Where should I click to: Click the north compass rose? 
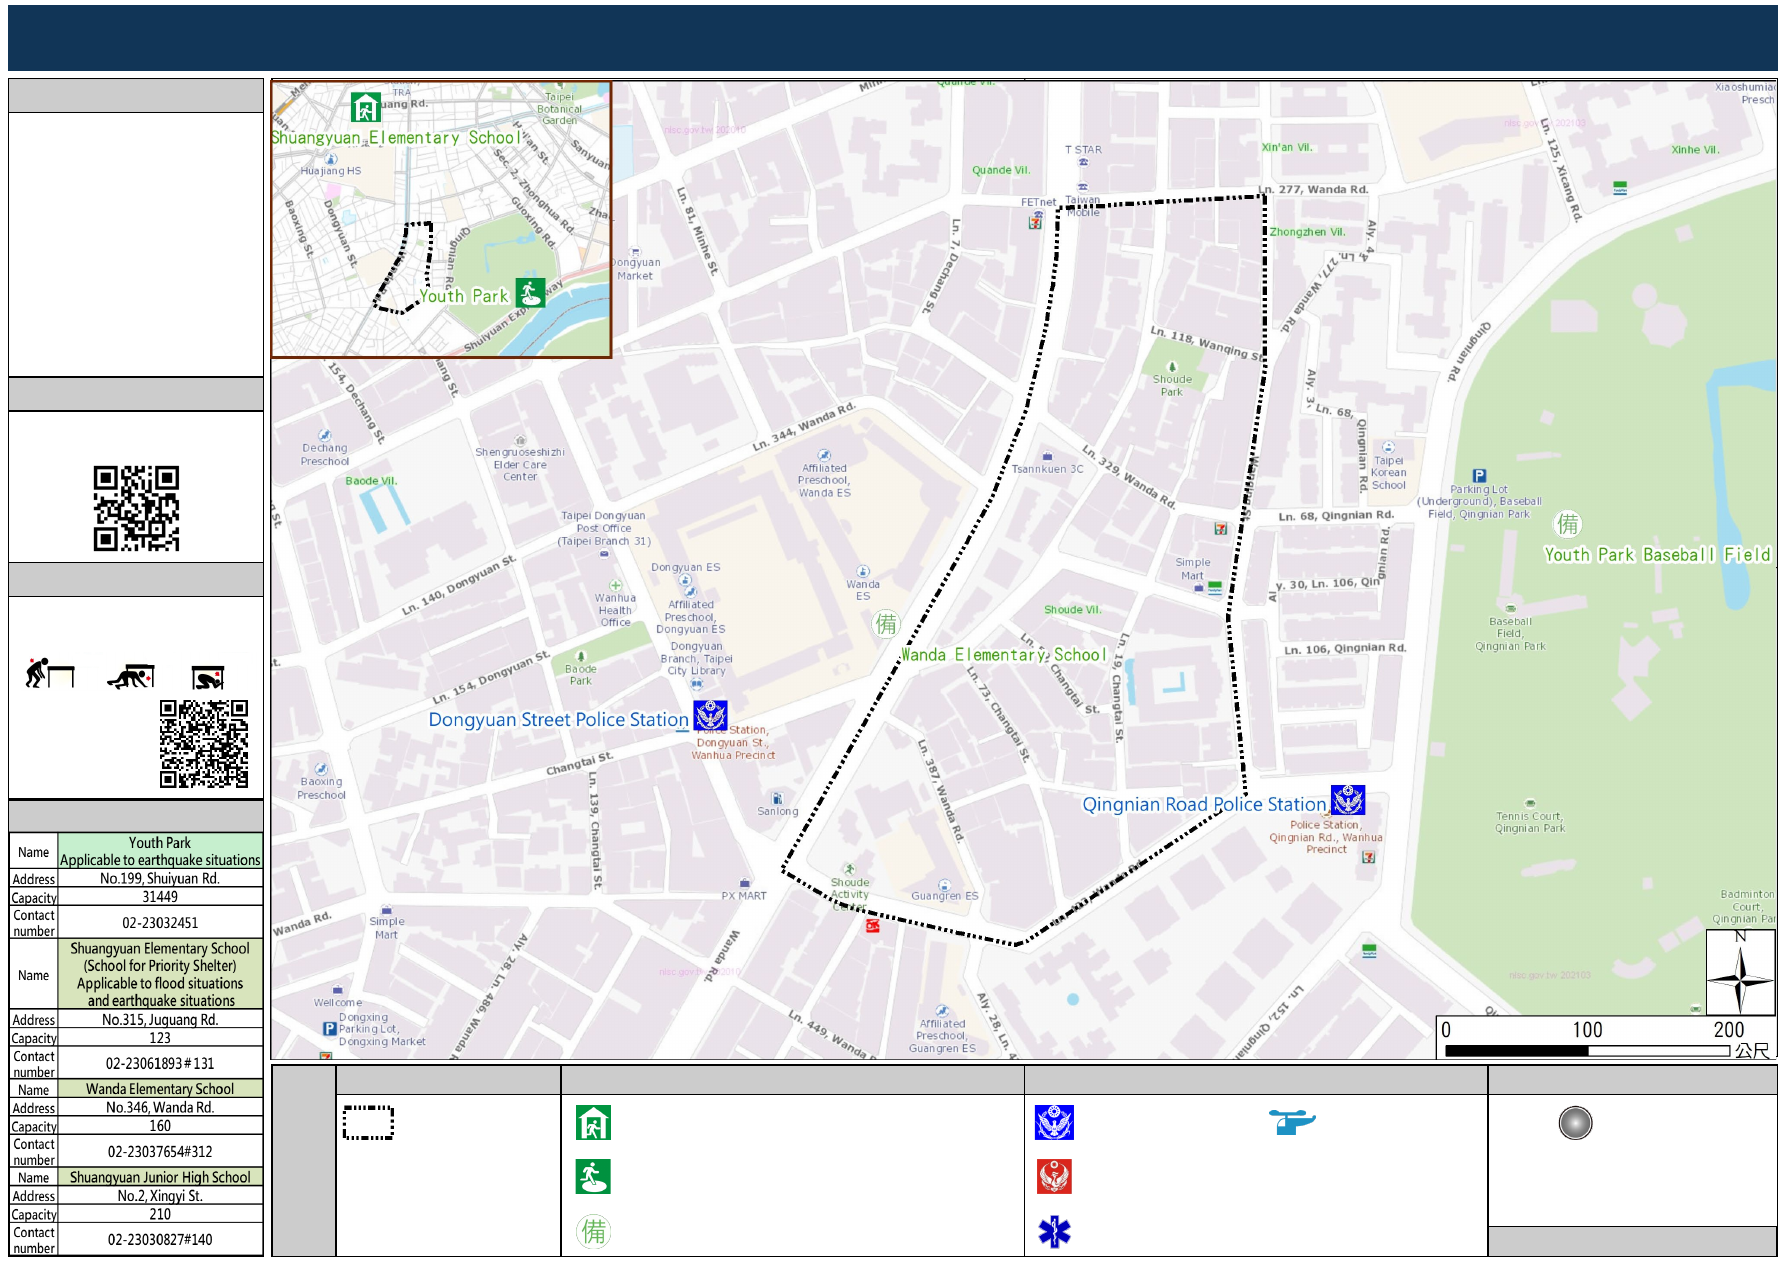point(1741,973)
